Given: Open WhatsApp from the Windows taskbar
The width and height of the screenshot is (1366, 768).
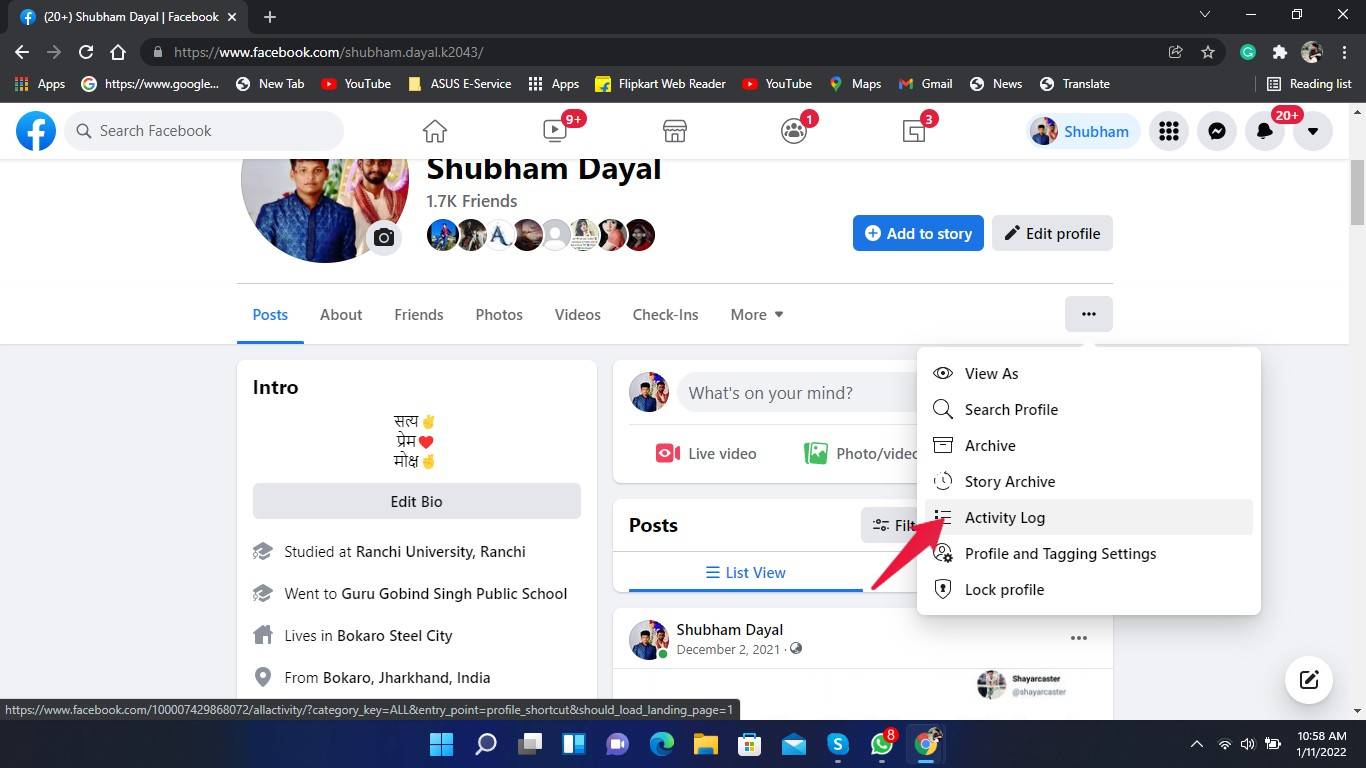Looking at the screenshot, I should tap(881, 744).
